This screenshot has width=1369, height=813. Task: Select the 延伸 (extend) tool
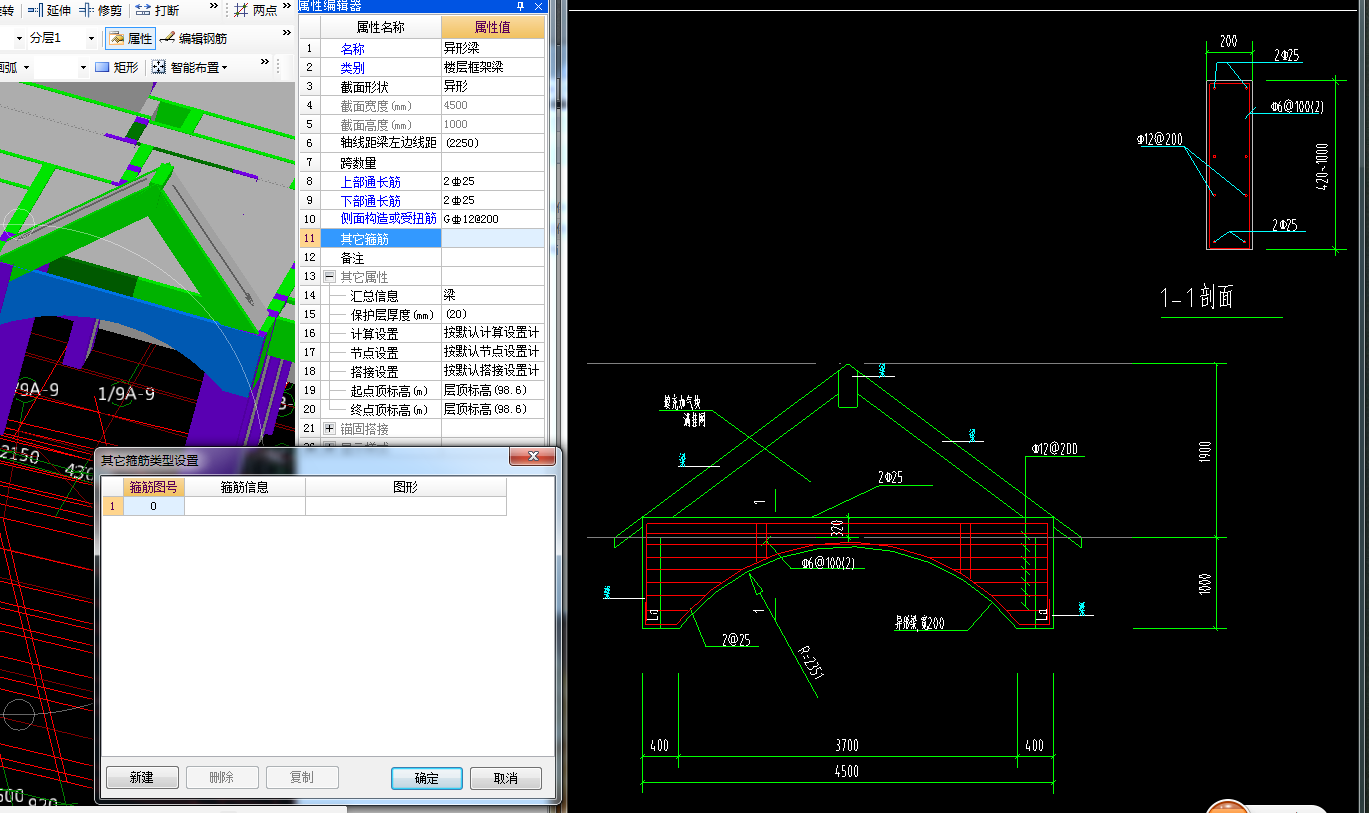point(50,10)
